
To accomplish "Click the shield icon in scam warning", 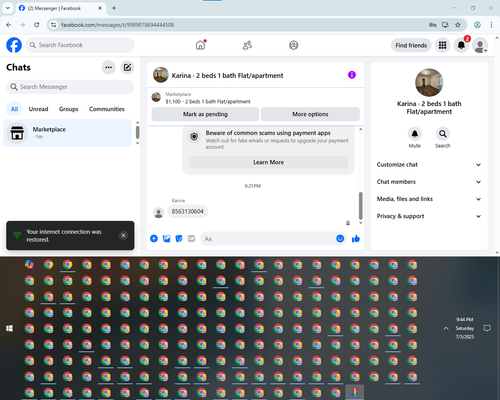I will pos(194,136).
